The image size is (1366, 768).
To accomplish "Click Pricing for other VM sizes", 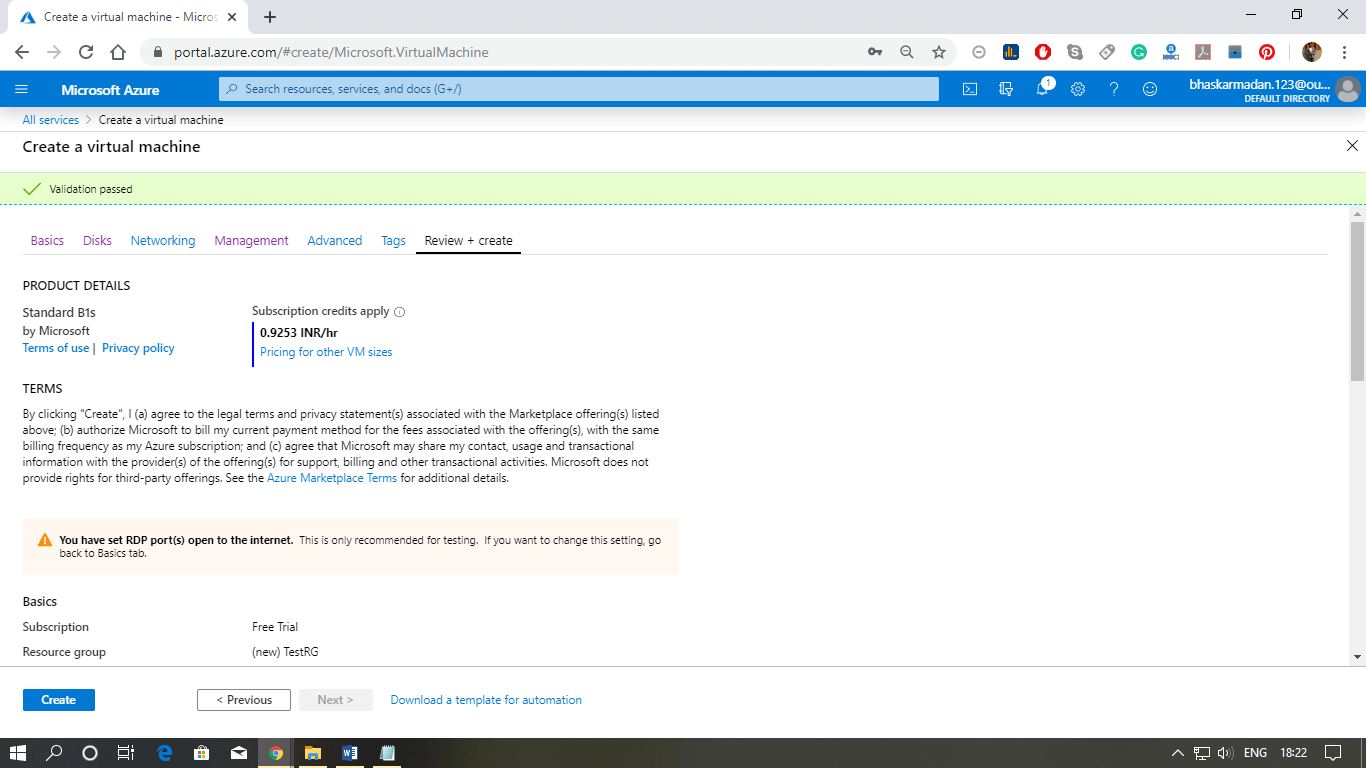I will 325,351.
